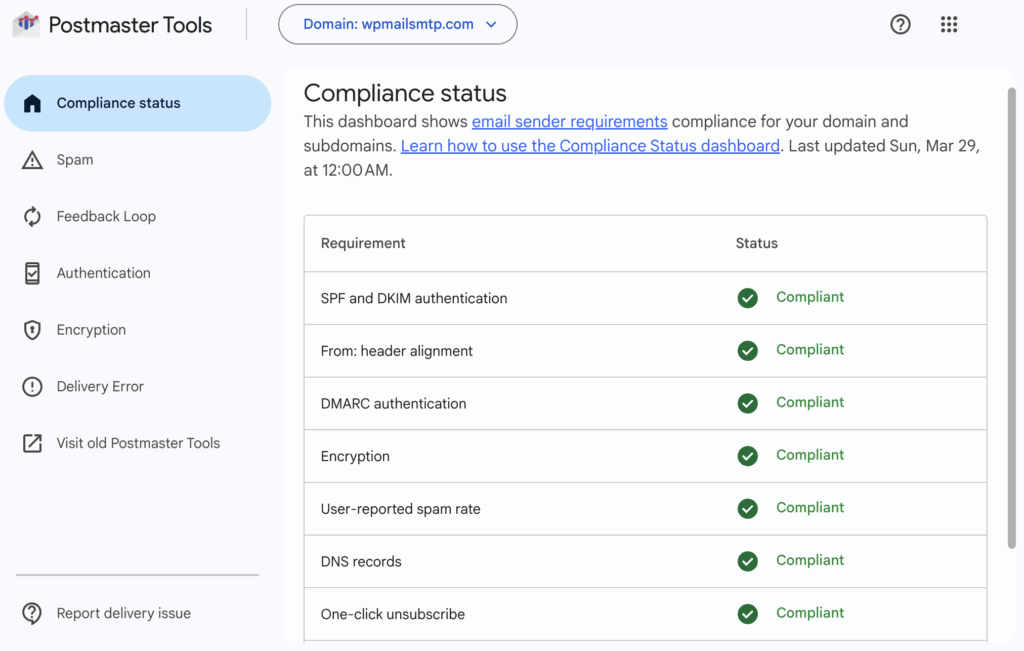1024x651 pixels.
Task: Click the green check next to DMARC authentication
Action: click(x=747, y=403)
